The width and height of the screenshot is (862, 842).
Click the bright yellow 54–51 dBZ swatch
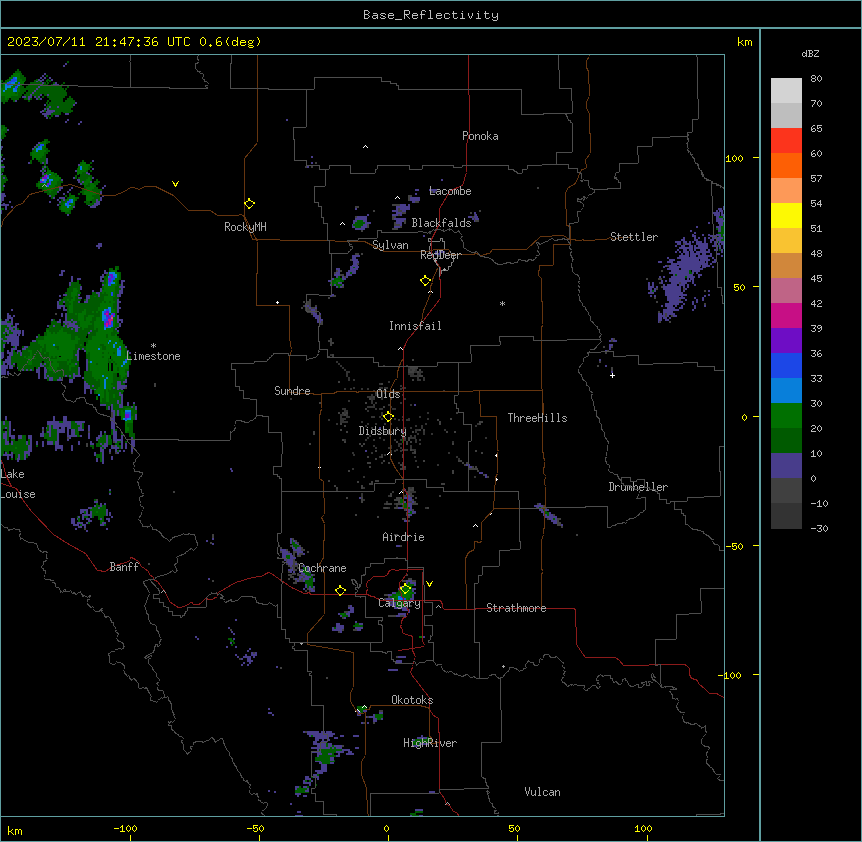(x=786, y=215)
